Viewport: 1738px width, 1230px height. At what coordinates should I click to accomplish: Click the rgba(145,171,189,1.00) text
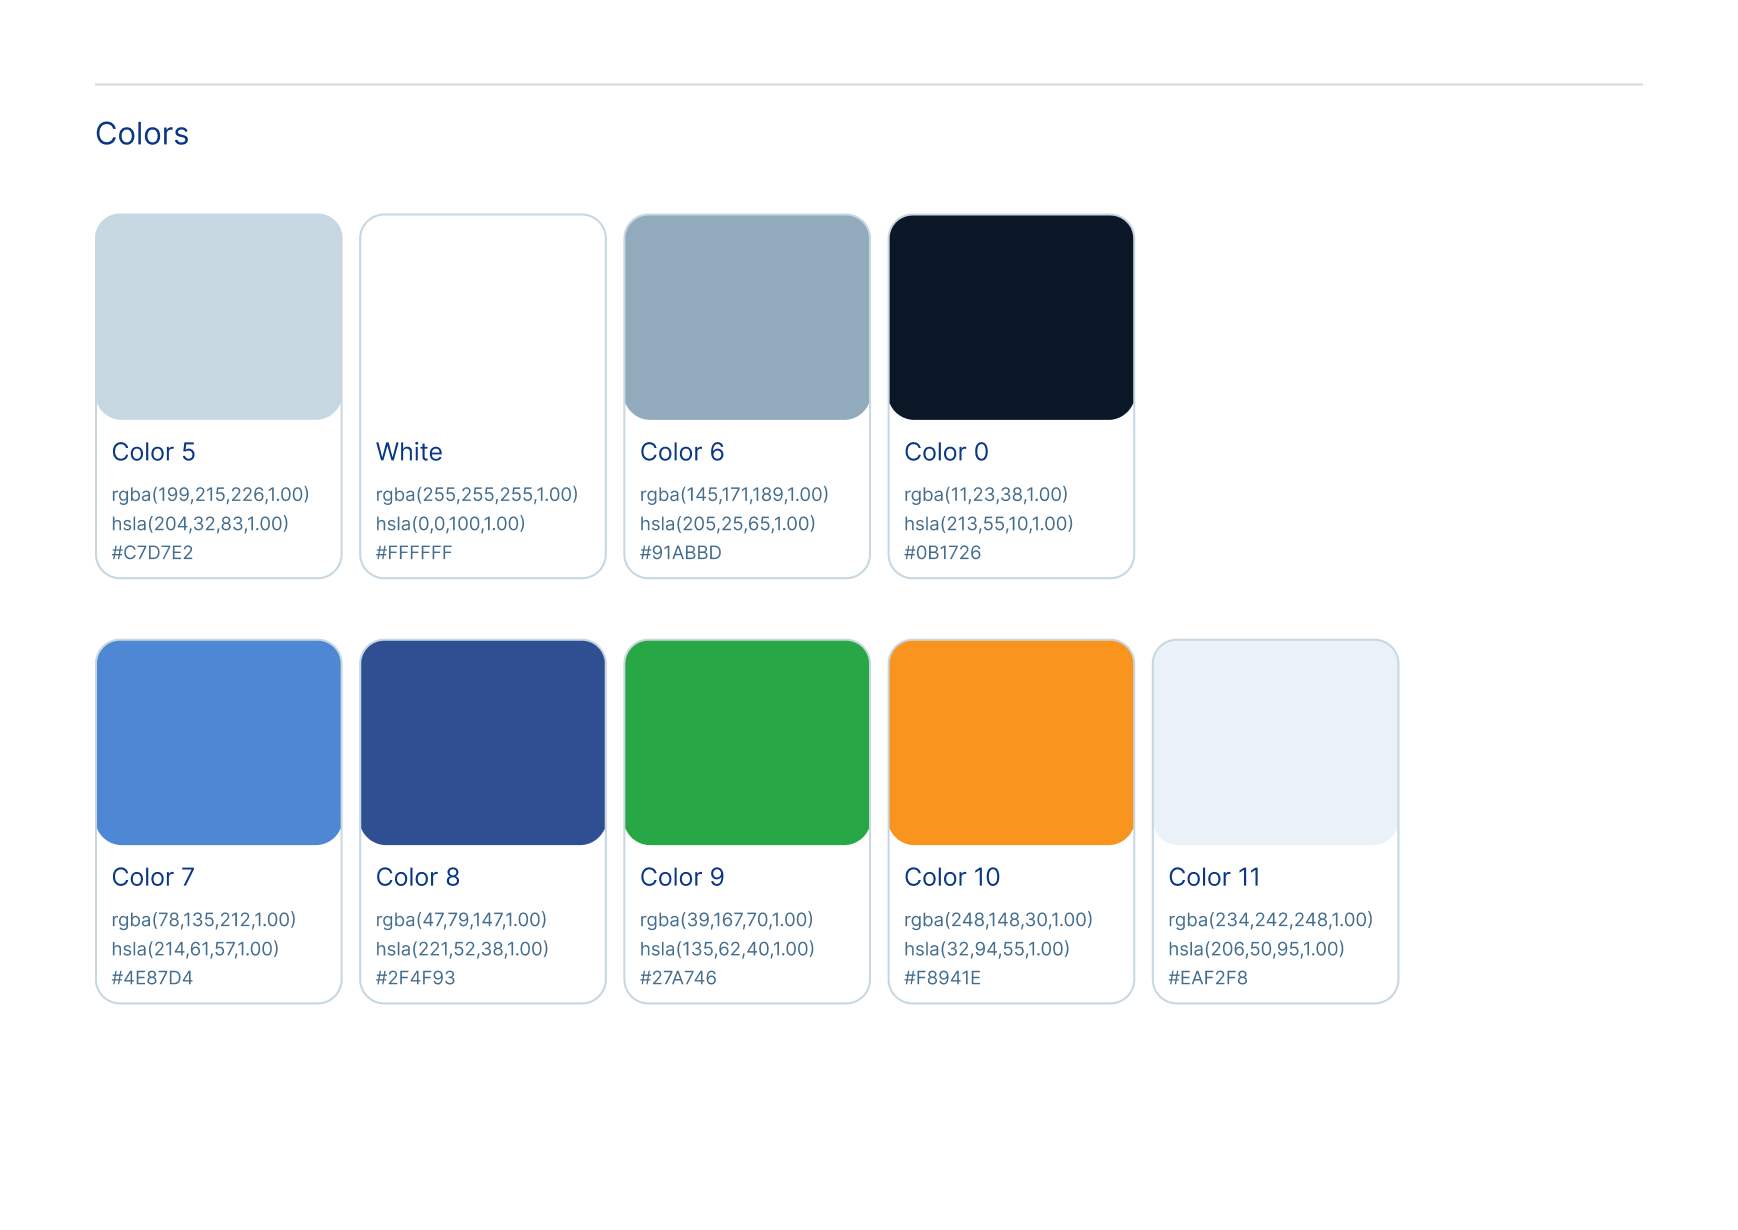coord(734,495)
